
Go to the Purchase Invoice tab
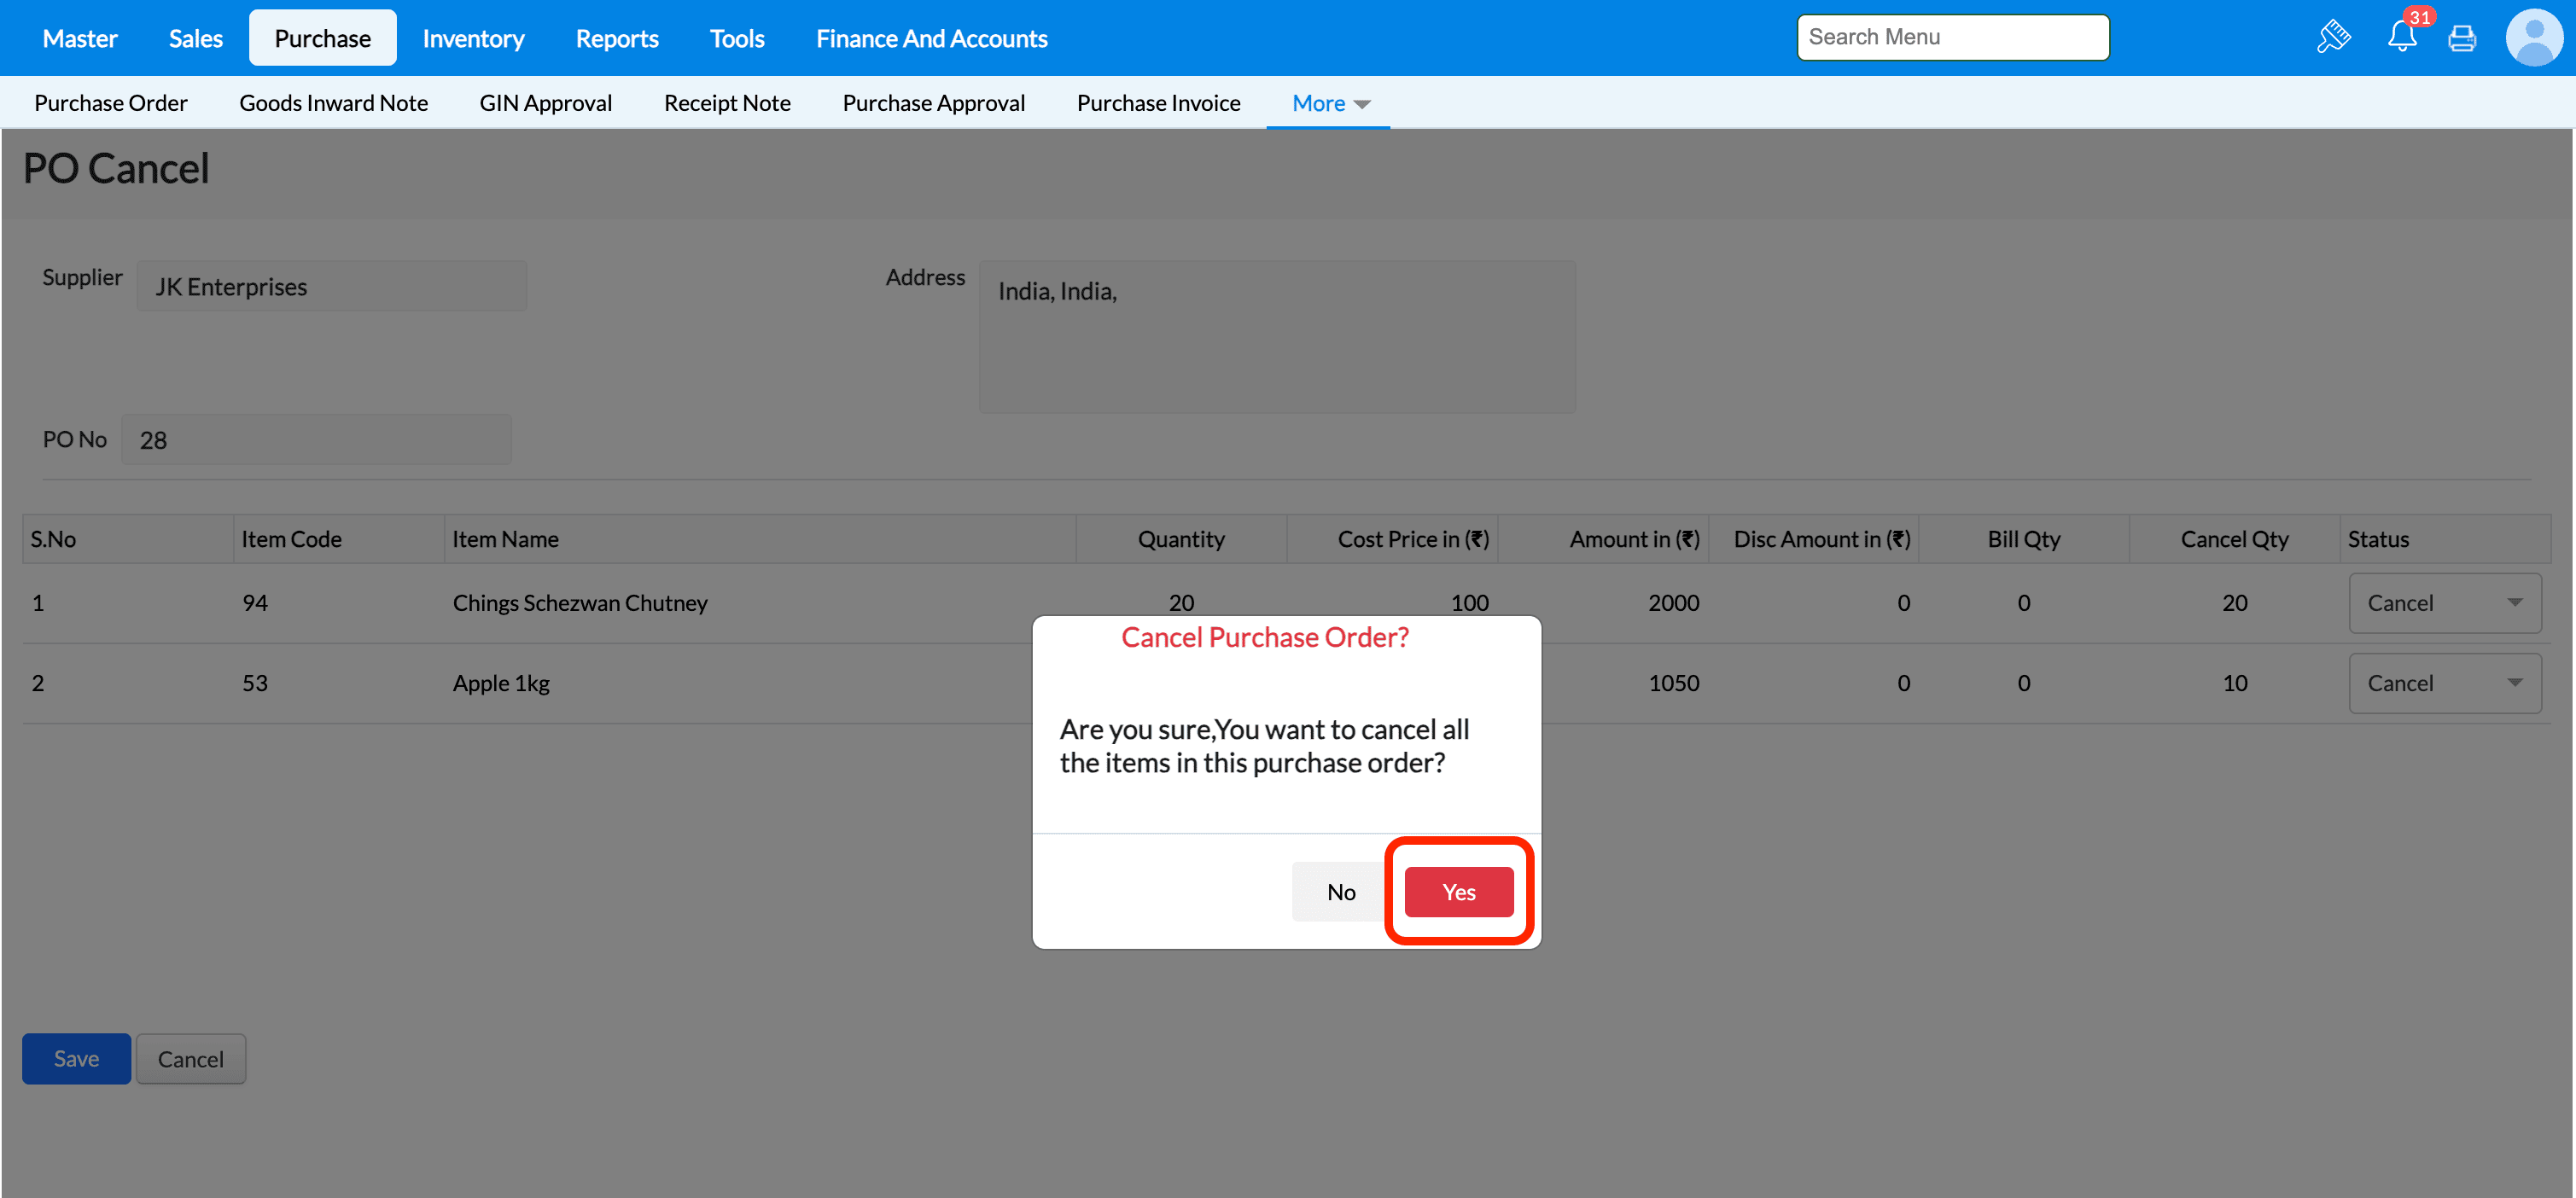(x=1158, y=103)
